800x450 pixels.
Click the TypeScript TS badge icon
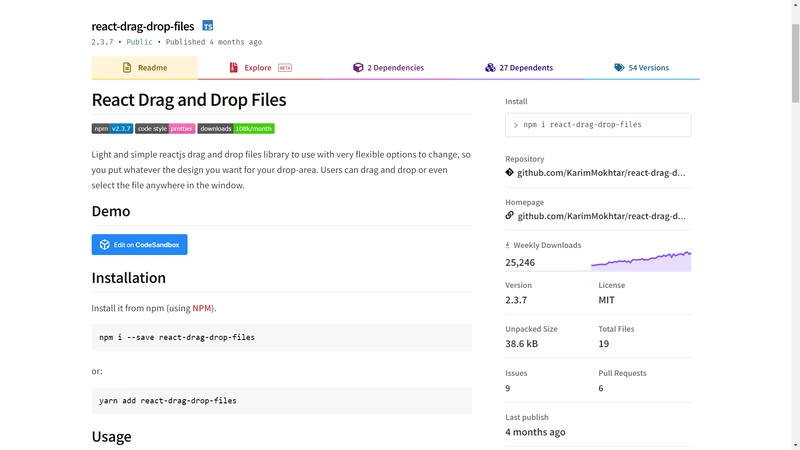[207, 26]
